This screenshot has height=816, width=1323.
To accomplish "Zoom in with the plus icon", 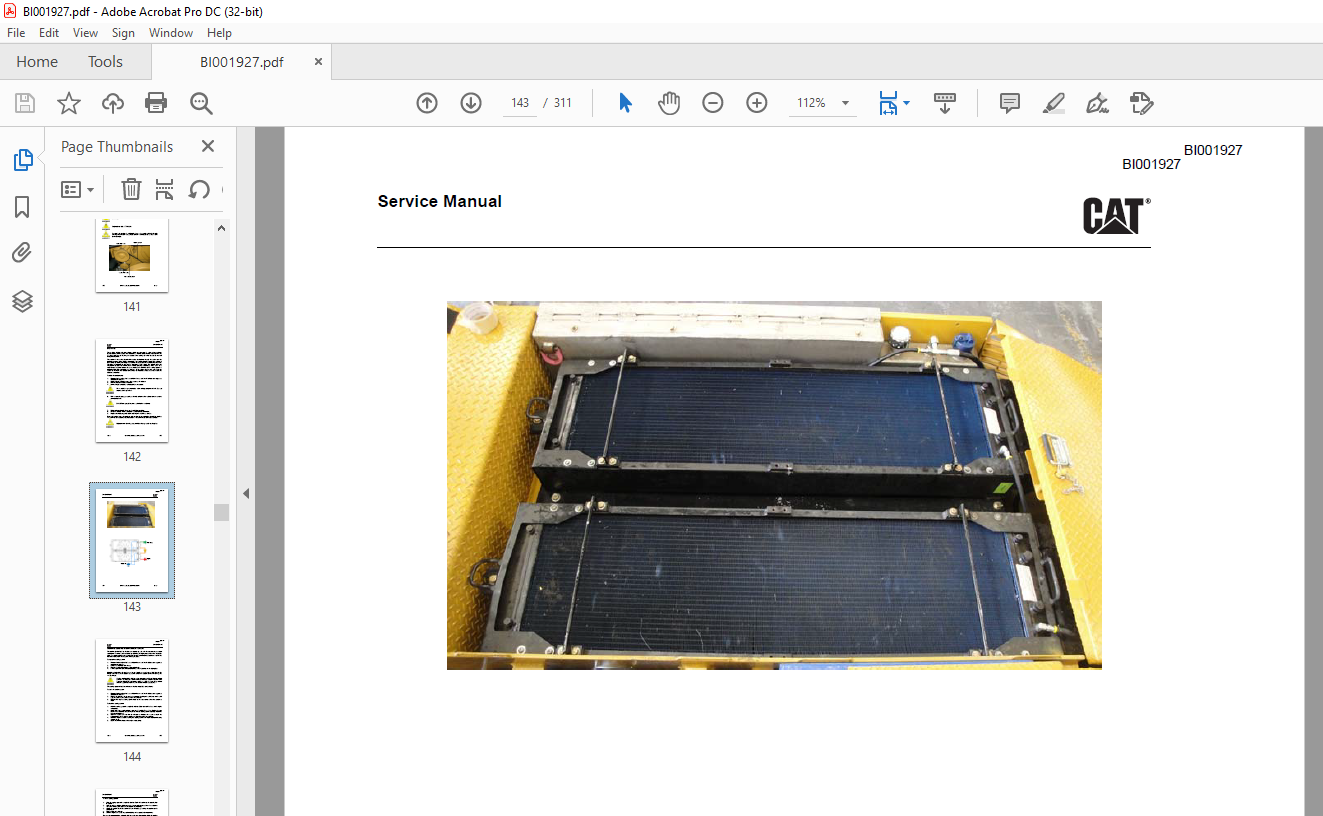I will [x=757, y=103].
